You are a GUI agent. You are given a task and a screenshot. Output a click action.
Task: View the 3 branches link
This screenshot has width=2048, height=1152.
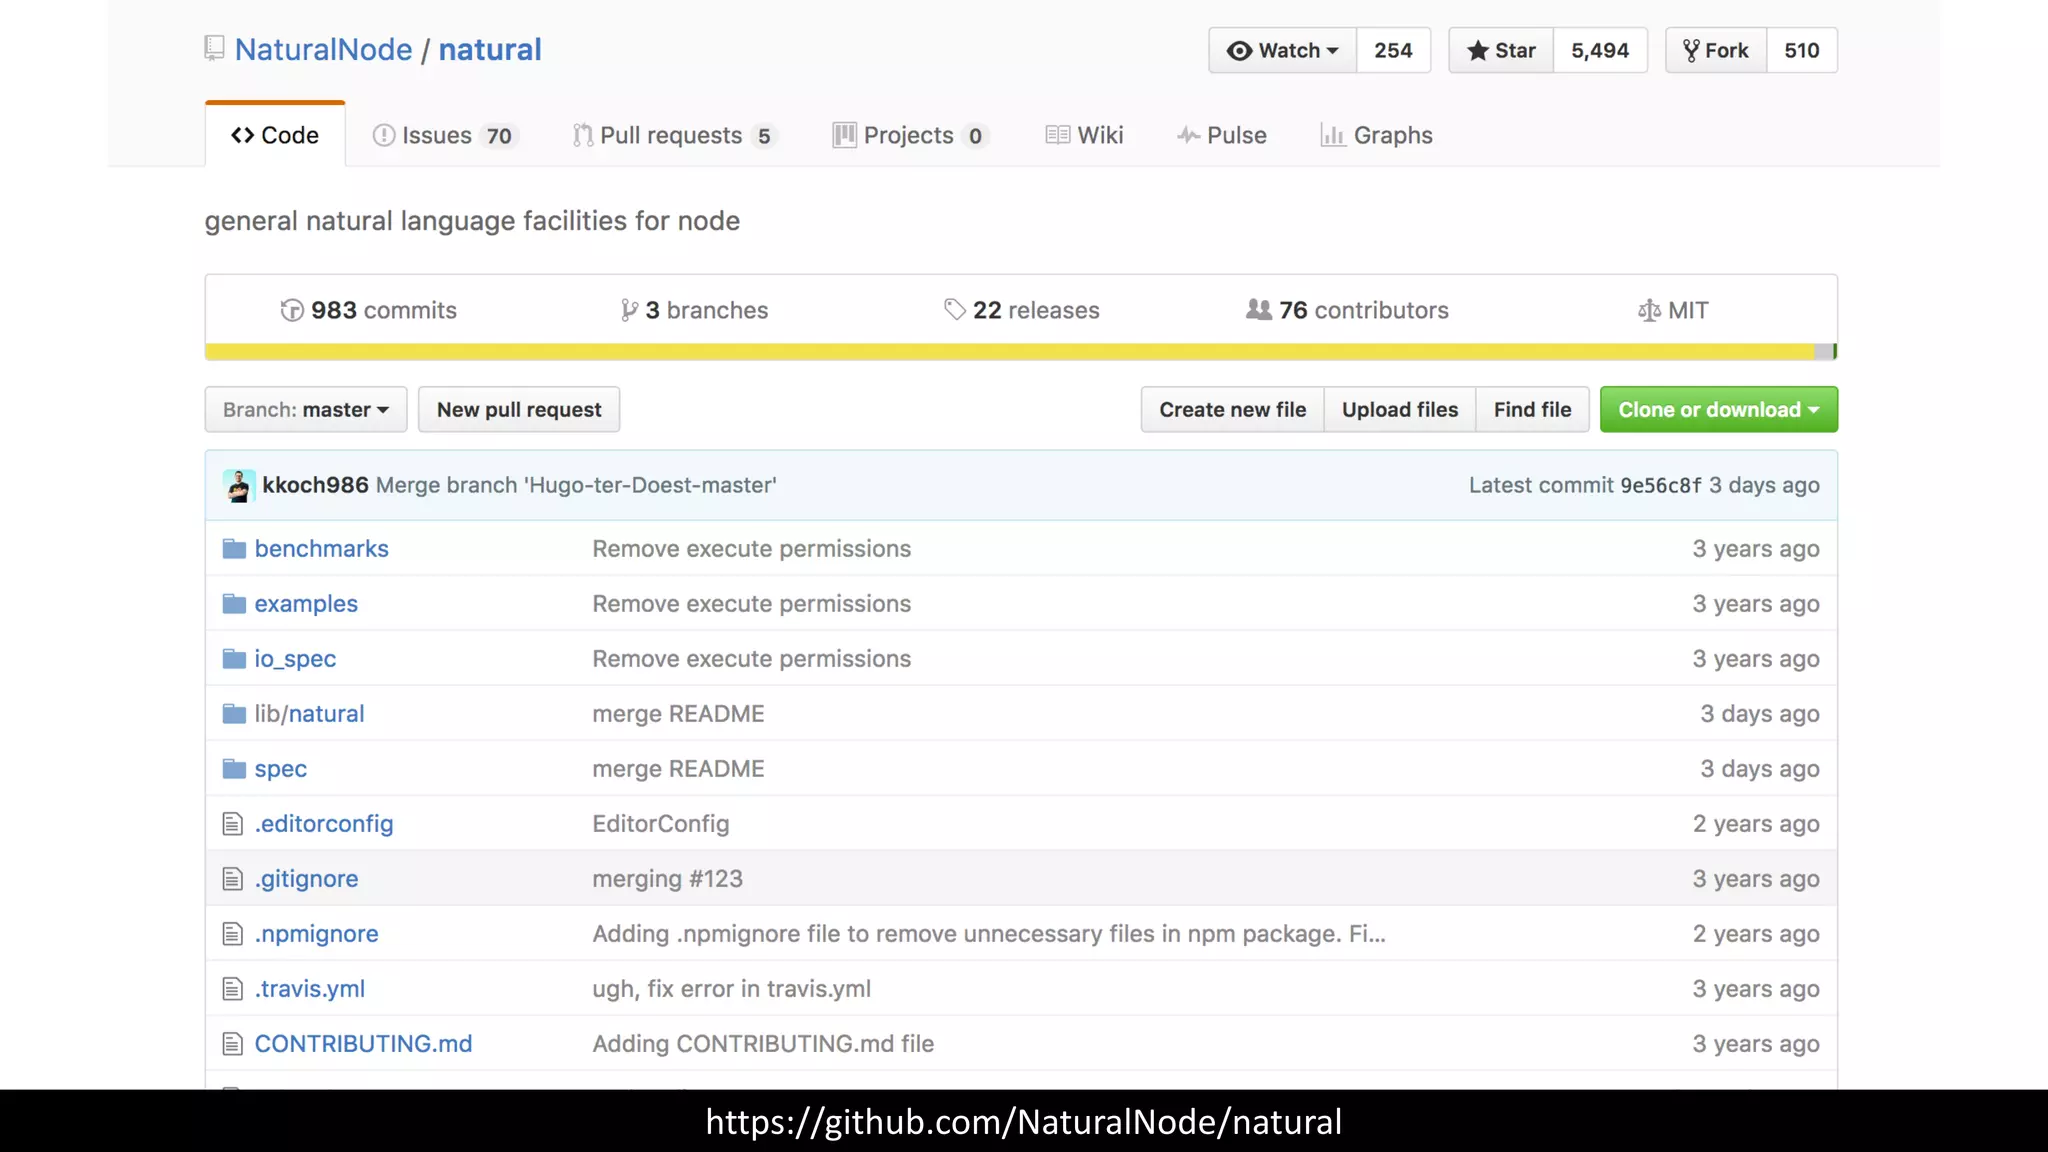coord(694,310)
